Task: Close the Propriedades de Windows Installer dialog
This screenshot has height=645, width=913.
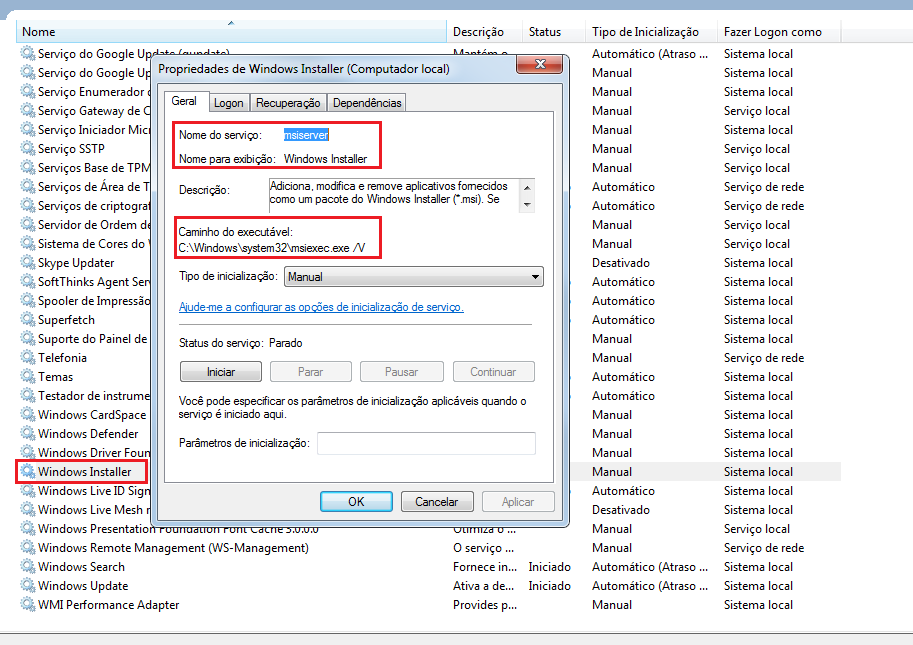Action: (x=539, y=64)
